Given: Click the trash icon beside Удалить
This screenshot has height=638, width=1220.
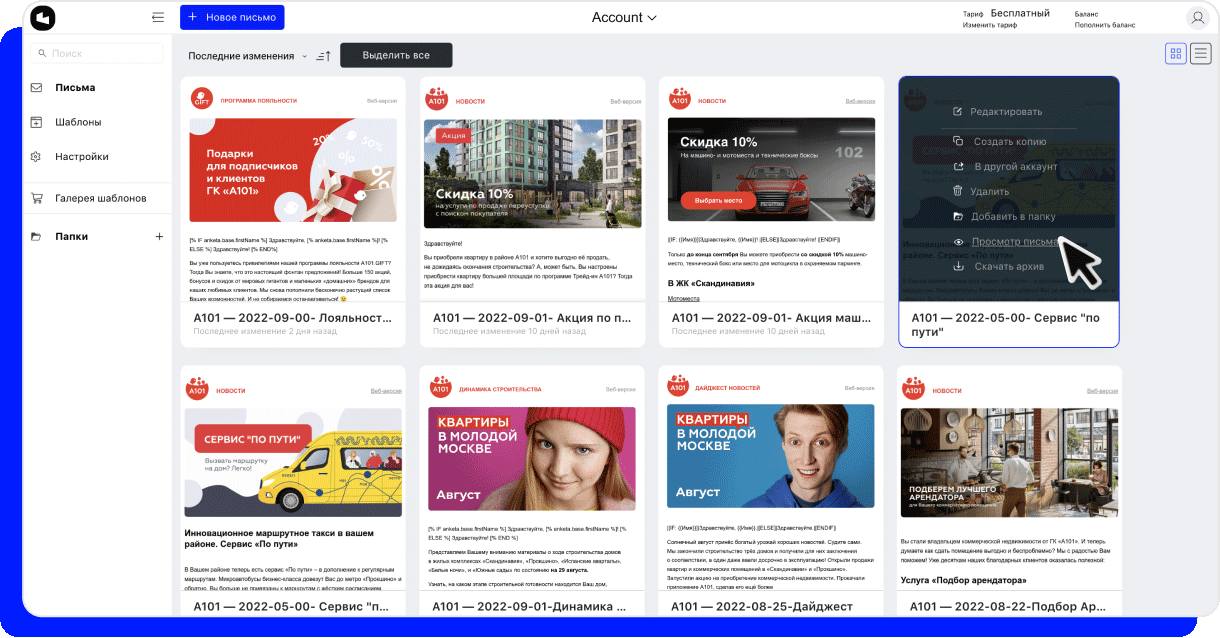Looking at the screenshot, I should click(x=958, y=191).
